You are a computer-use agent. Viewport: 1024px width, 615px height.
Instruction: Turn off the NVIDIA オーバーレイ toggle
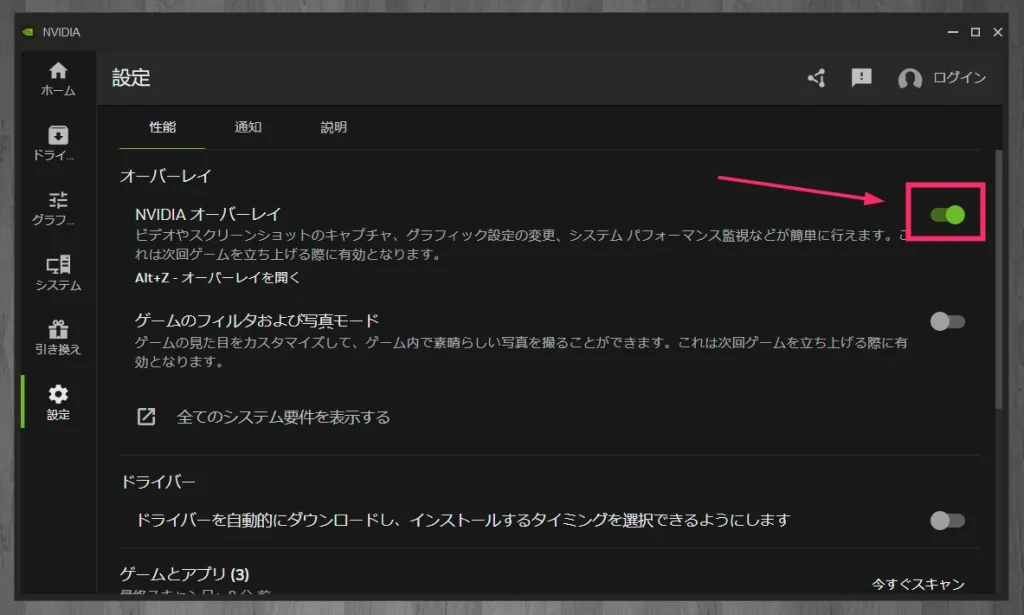[947, 214]
